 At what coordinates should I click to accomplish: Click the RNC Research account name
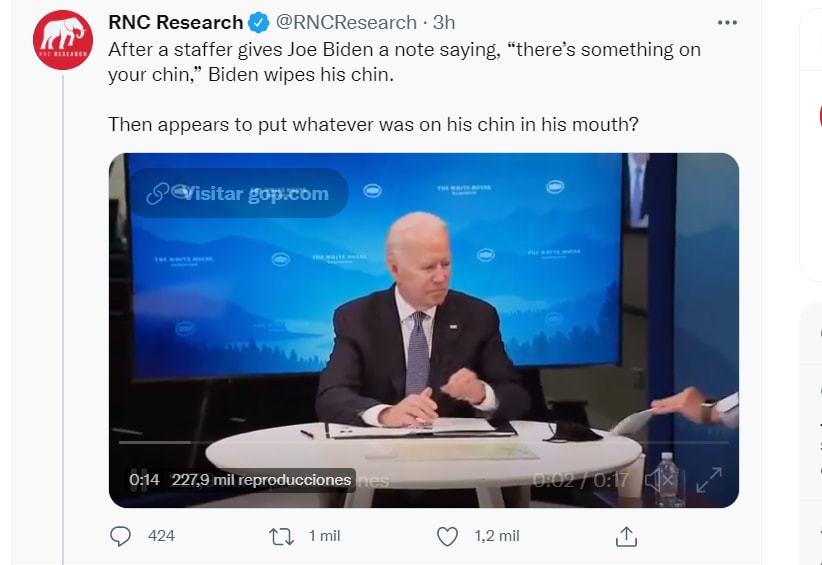coord(175,22)
